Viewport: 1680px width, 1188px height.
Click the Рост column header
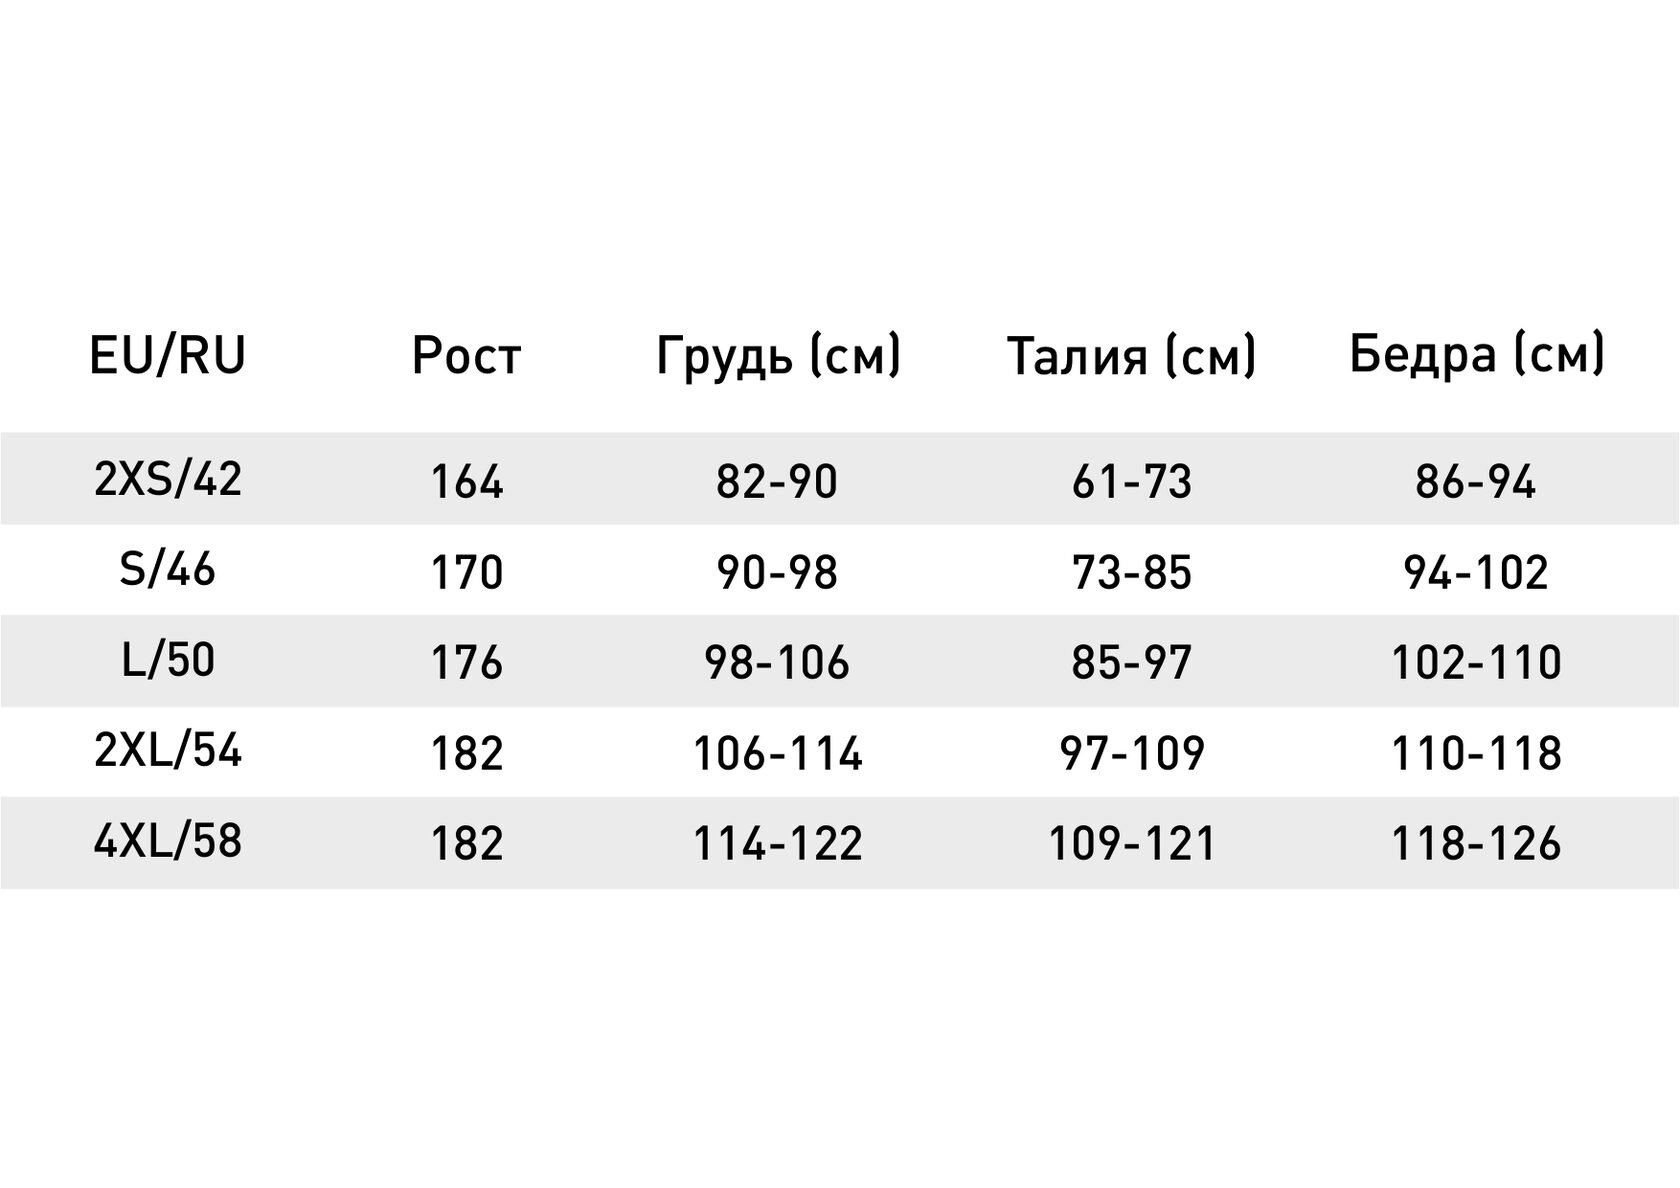tap(466, 356)
